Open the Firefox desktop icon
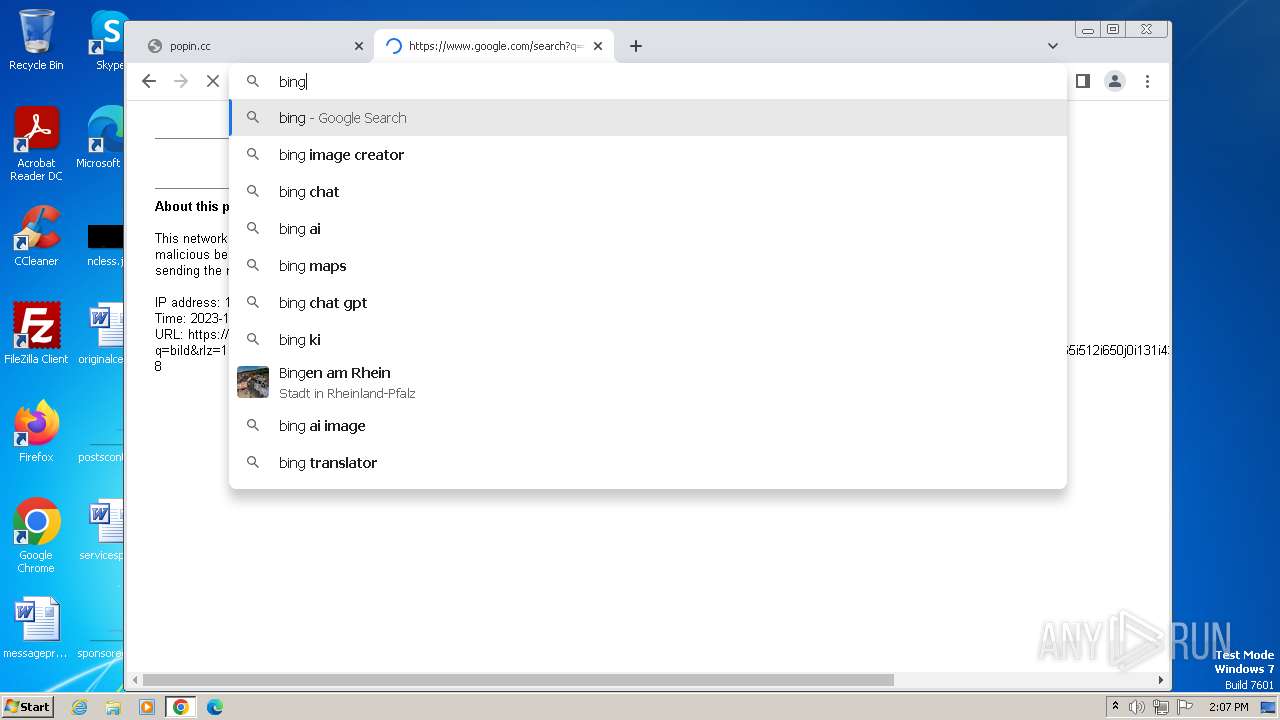Viewport: 1280px width, 720px height. [x=36, y=432]
